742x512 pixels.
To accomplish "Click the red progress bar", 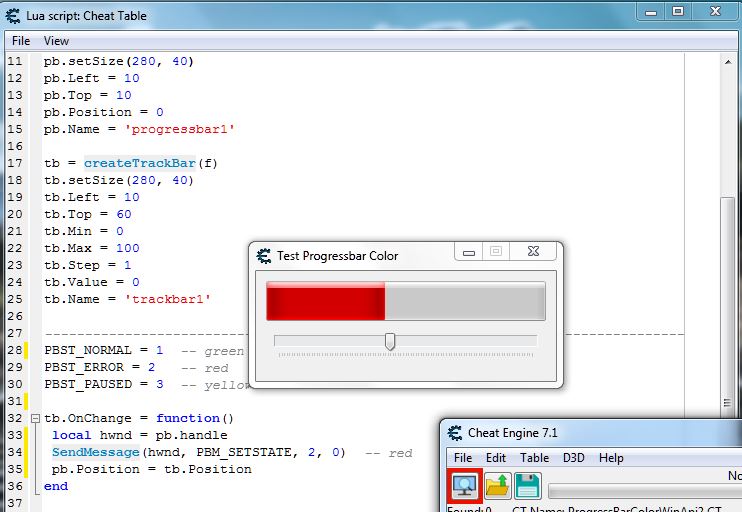I will 325,300.
